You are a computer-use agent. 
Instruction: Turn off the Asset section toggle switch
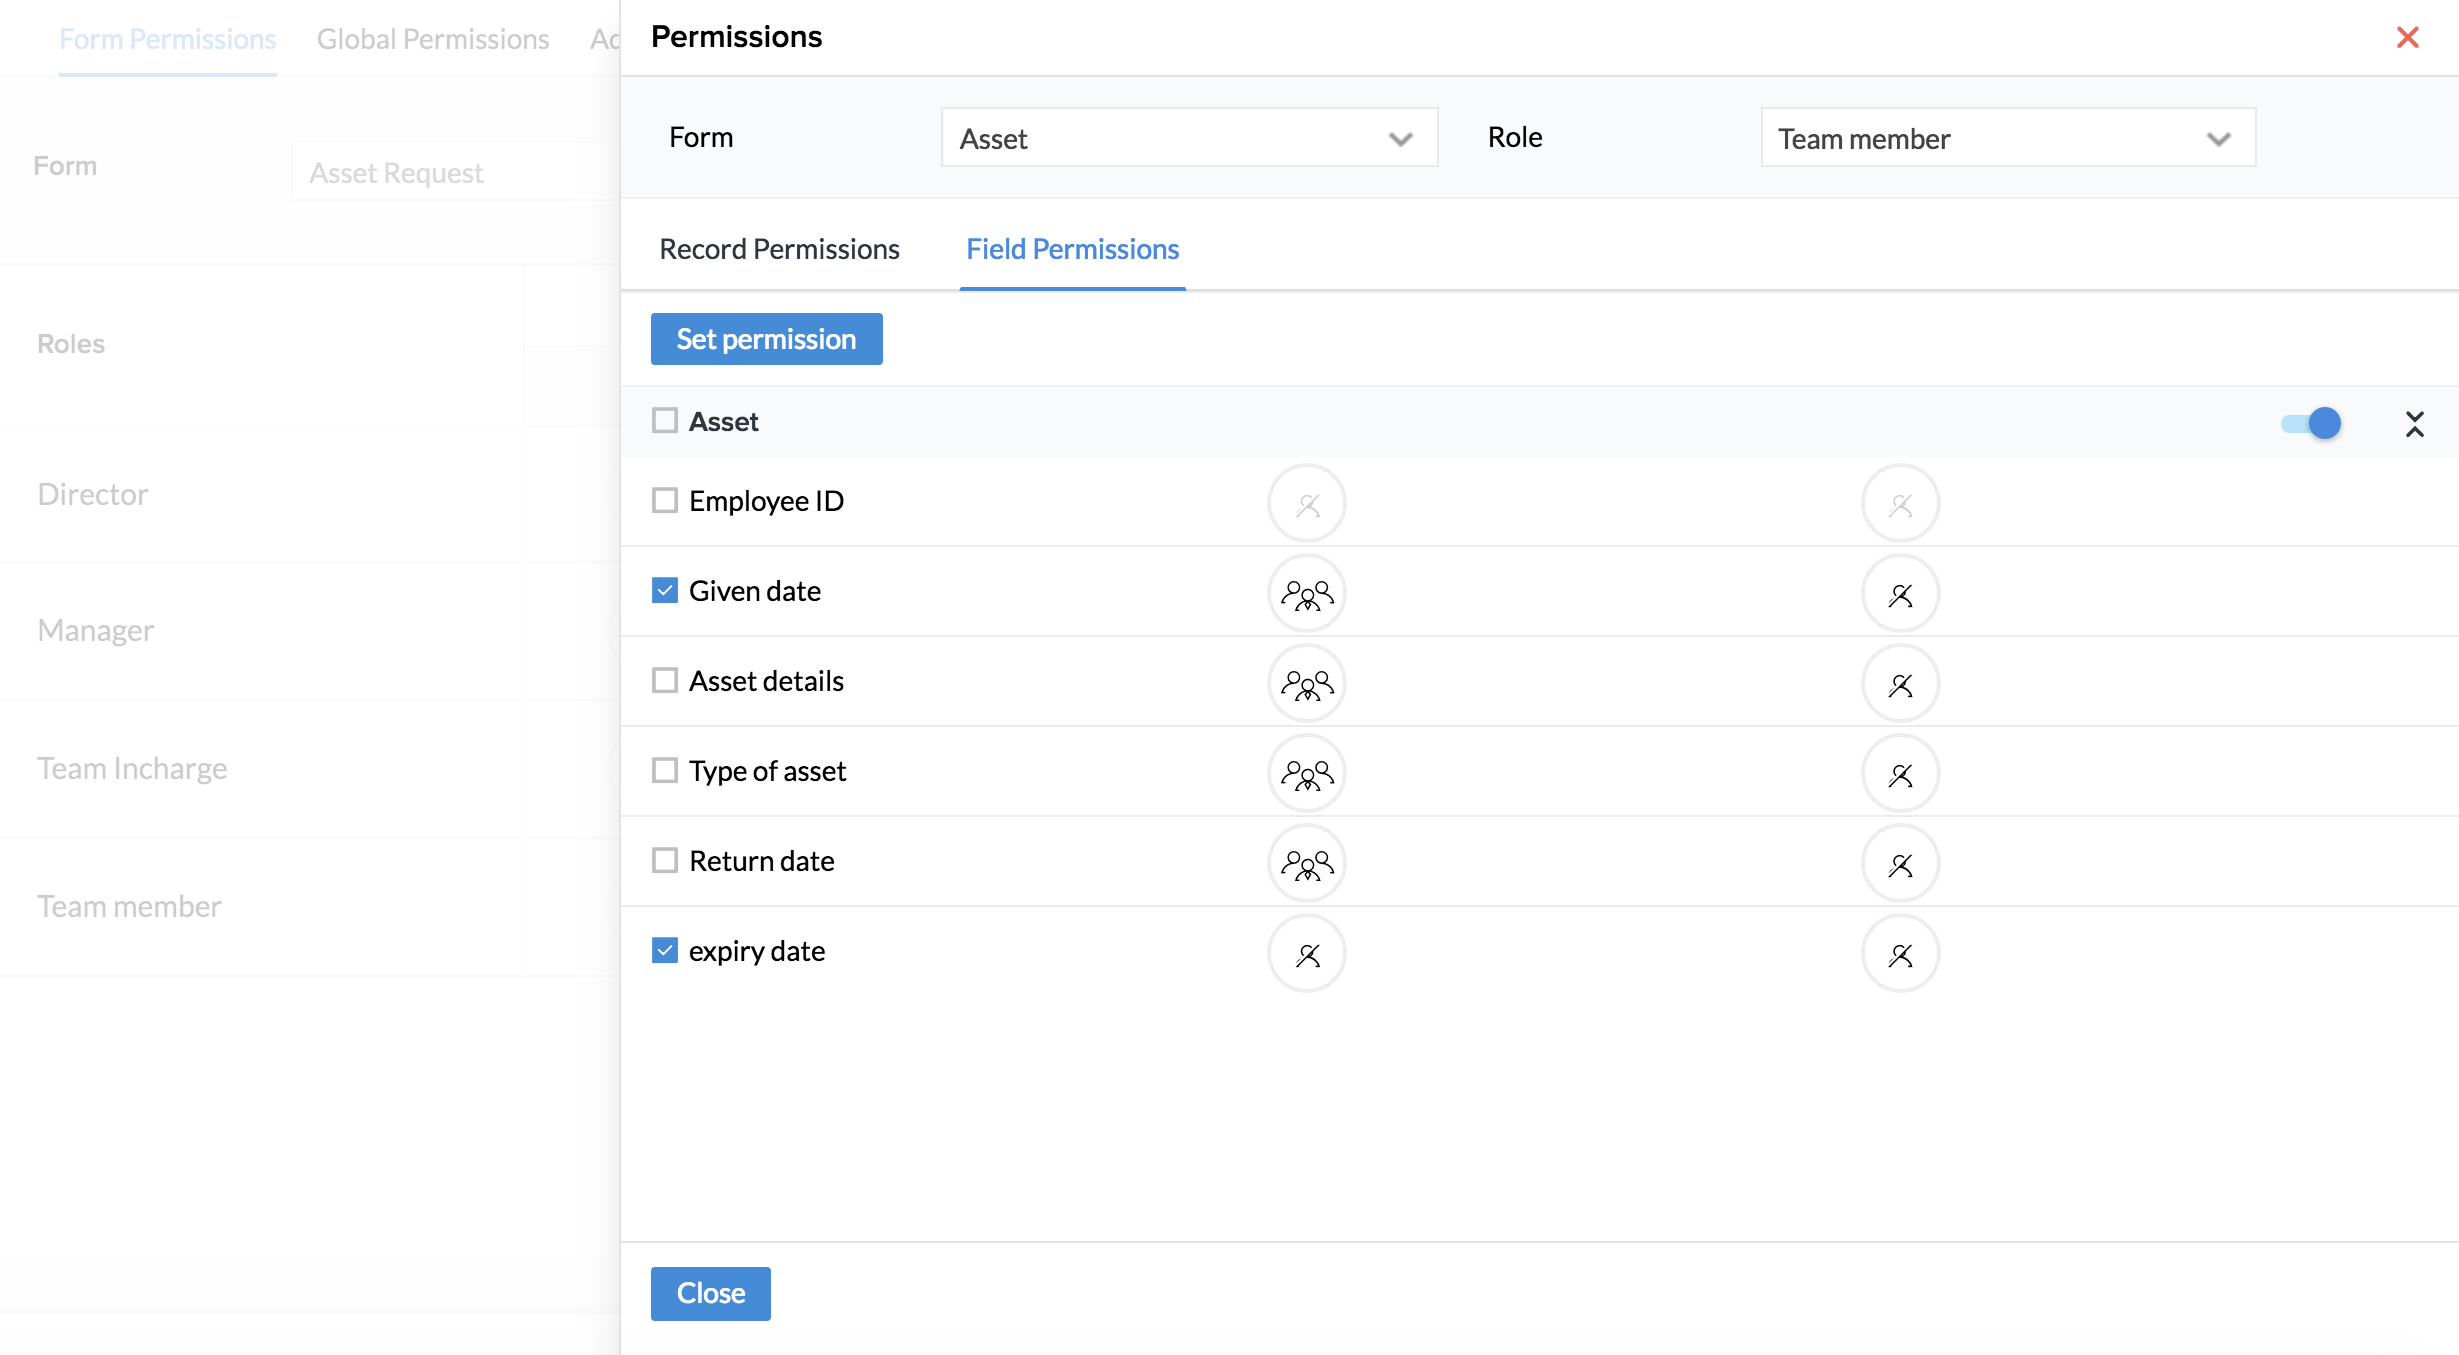2311,423
